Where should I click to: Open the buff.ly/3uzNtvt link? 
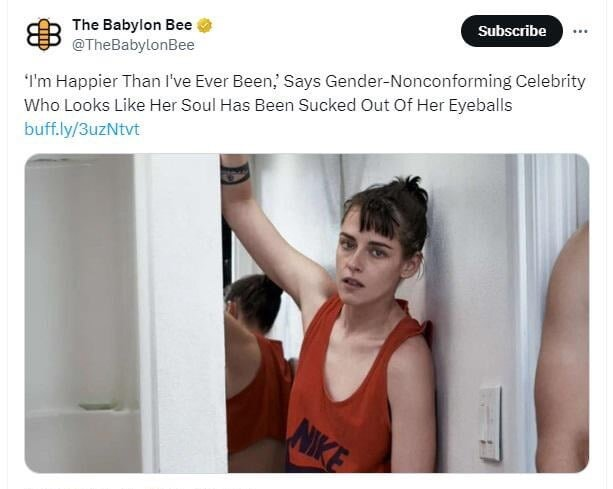[x=82, y=129]
